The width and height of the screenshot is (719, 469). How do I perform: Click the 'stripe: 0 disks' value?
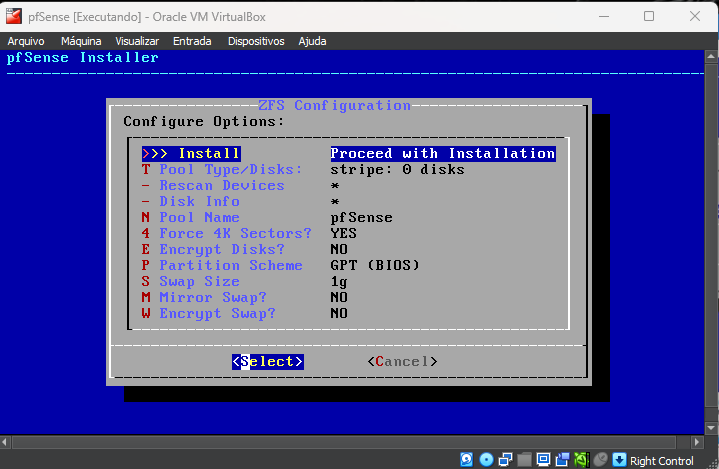coord(397,170)
